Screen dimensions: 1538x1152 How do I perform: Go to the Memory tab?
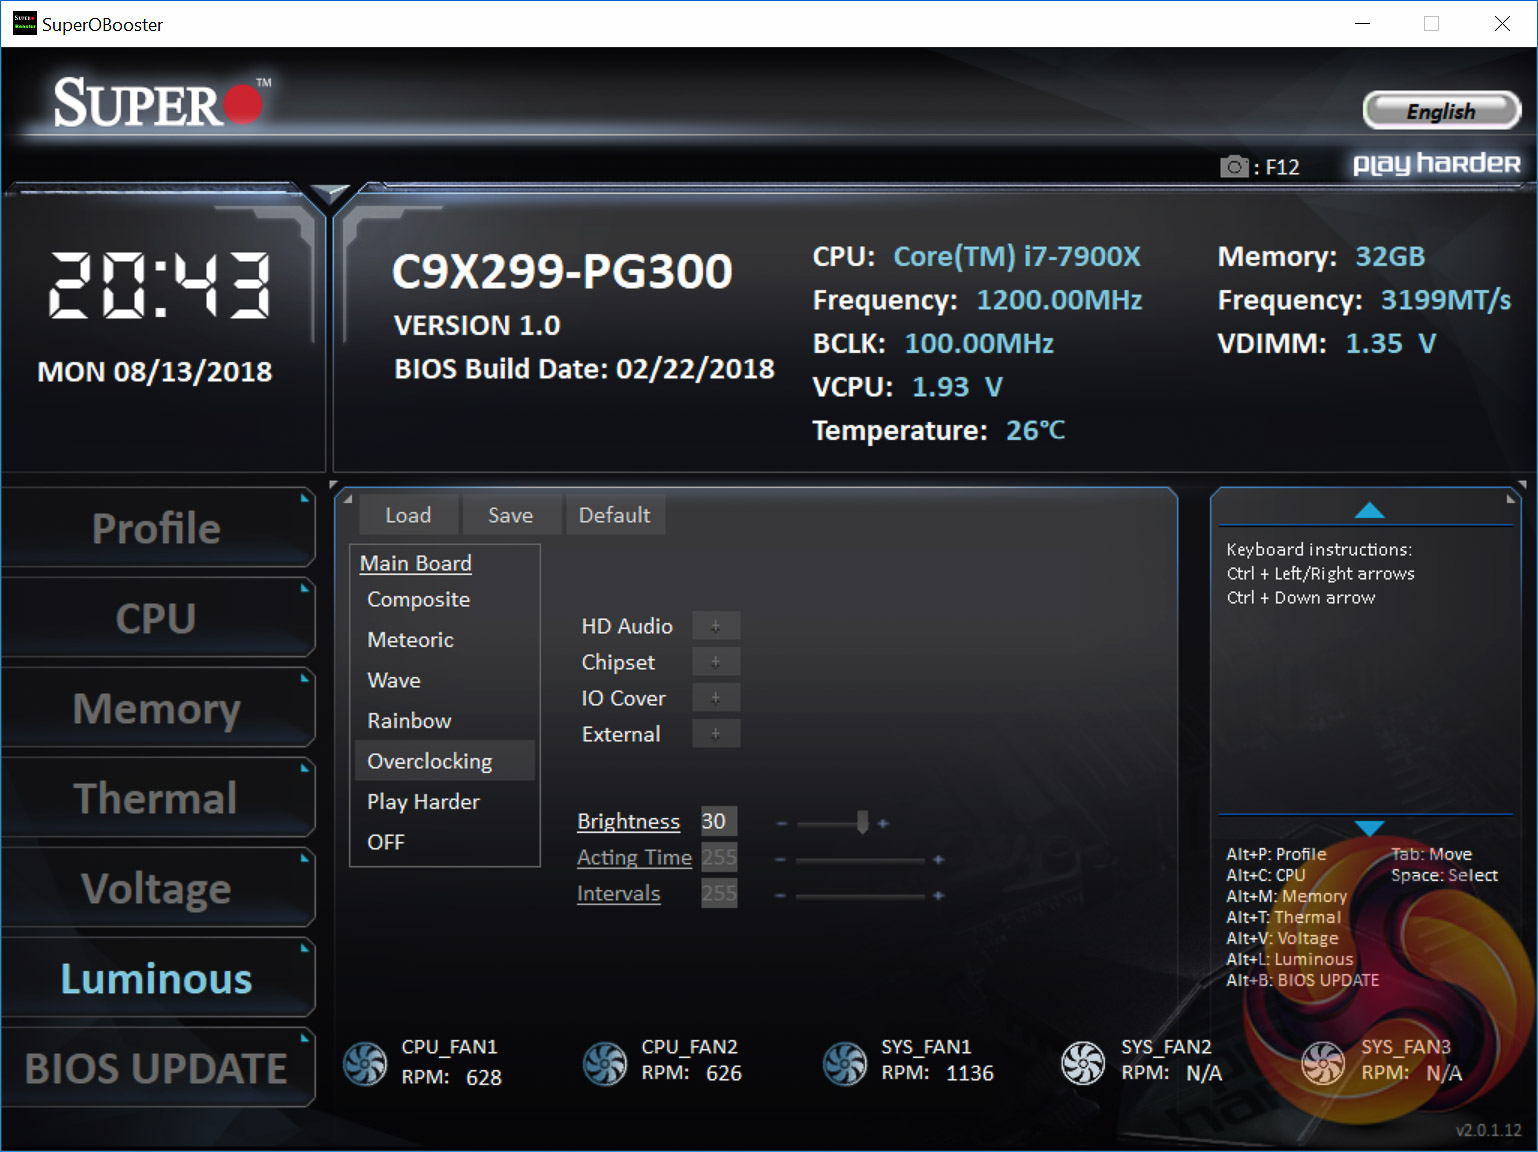pos(157,708)
